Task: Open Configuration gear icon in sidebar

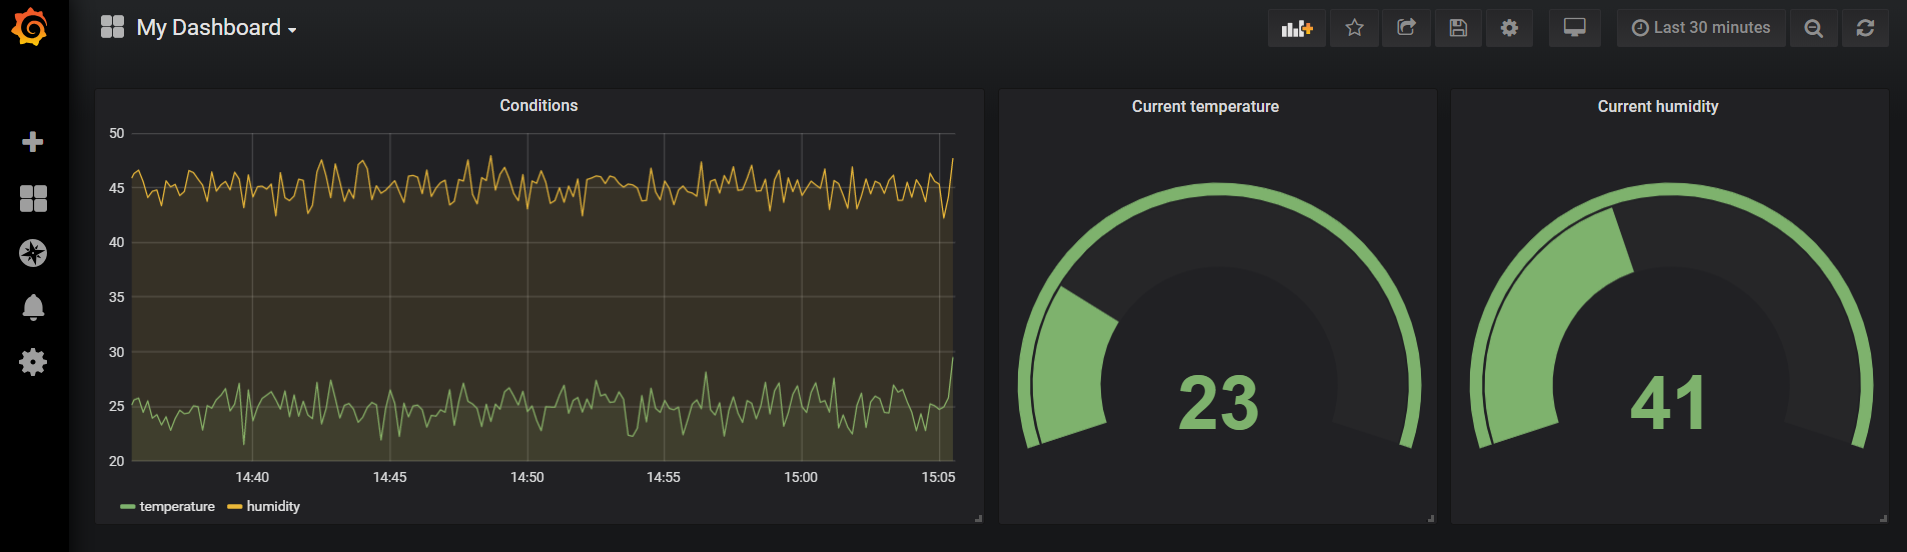Action: click(33, 361)
